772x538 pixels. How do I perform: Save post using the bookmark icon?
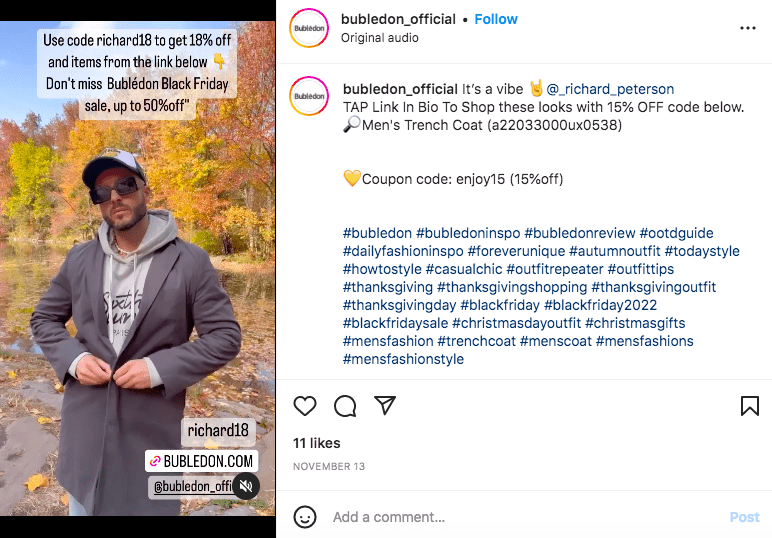point(749,406)
